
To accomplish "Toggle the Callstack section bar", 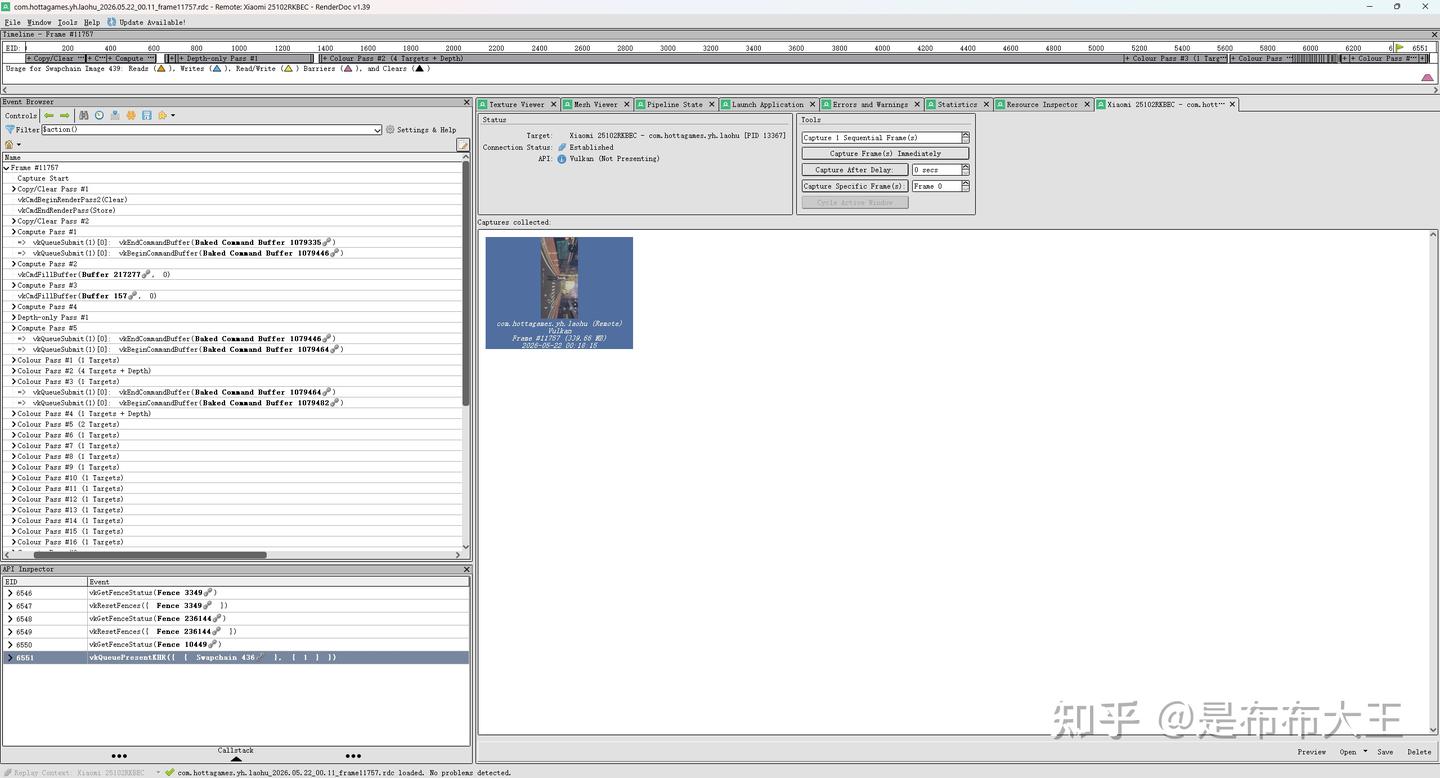I will [x=236, y=753].
